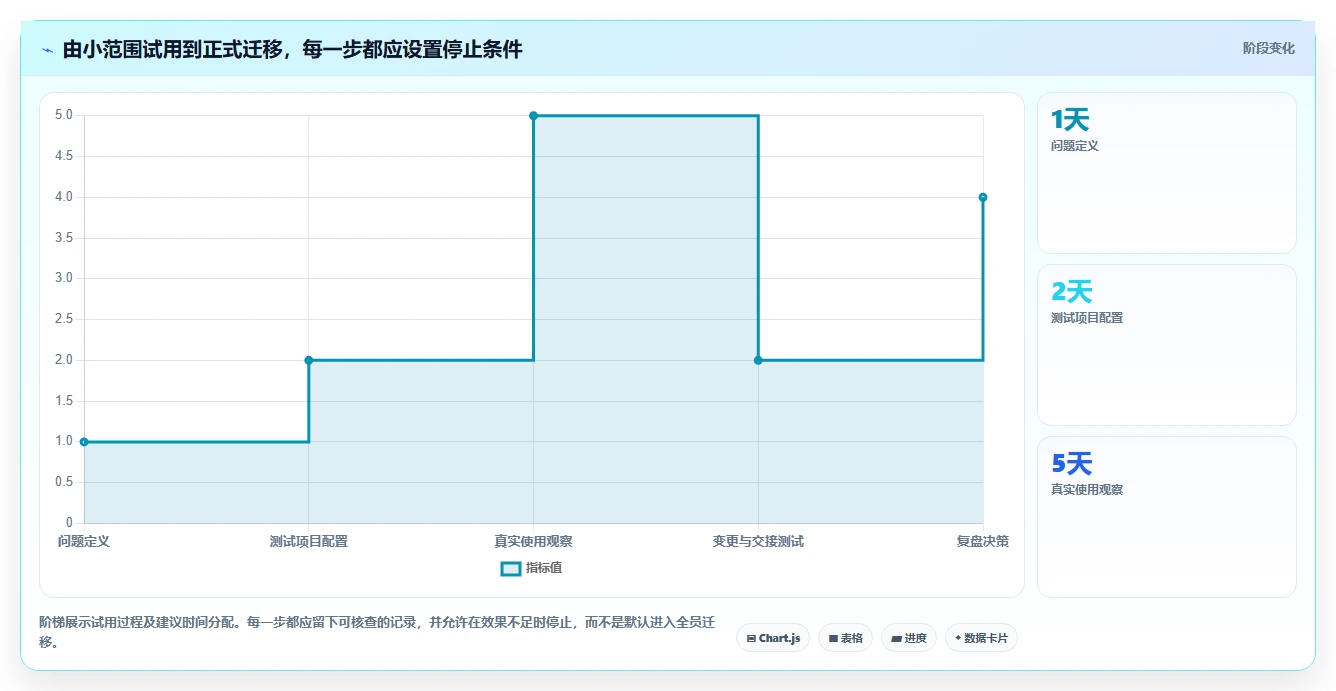Open the 1天 问题定义 card
This screenshot has height=691, width=1336.
click(1167, 173)
